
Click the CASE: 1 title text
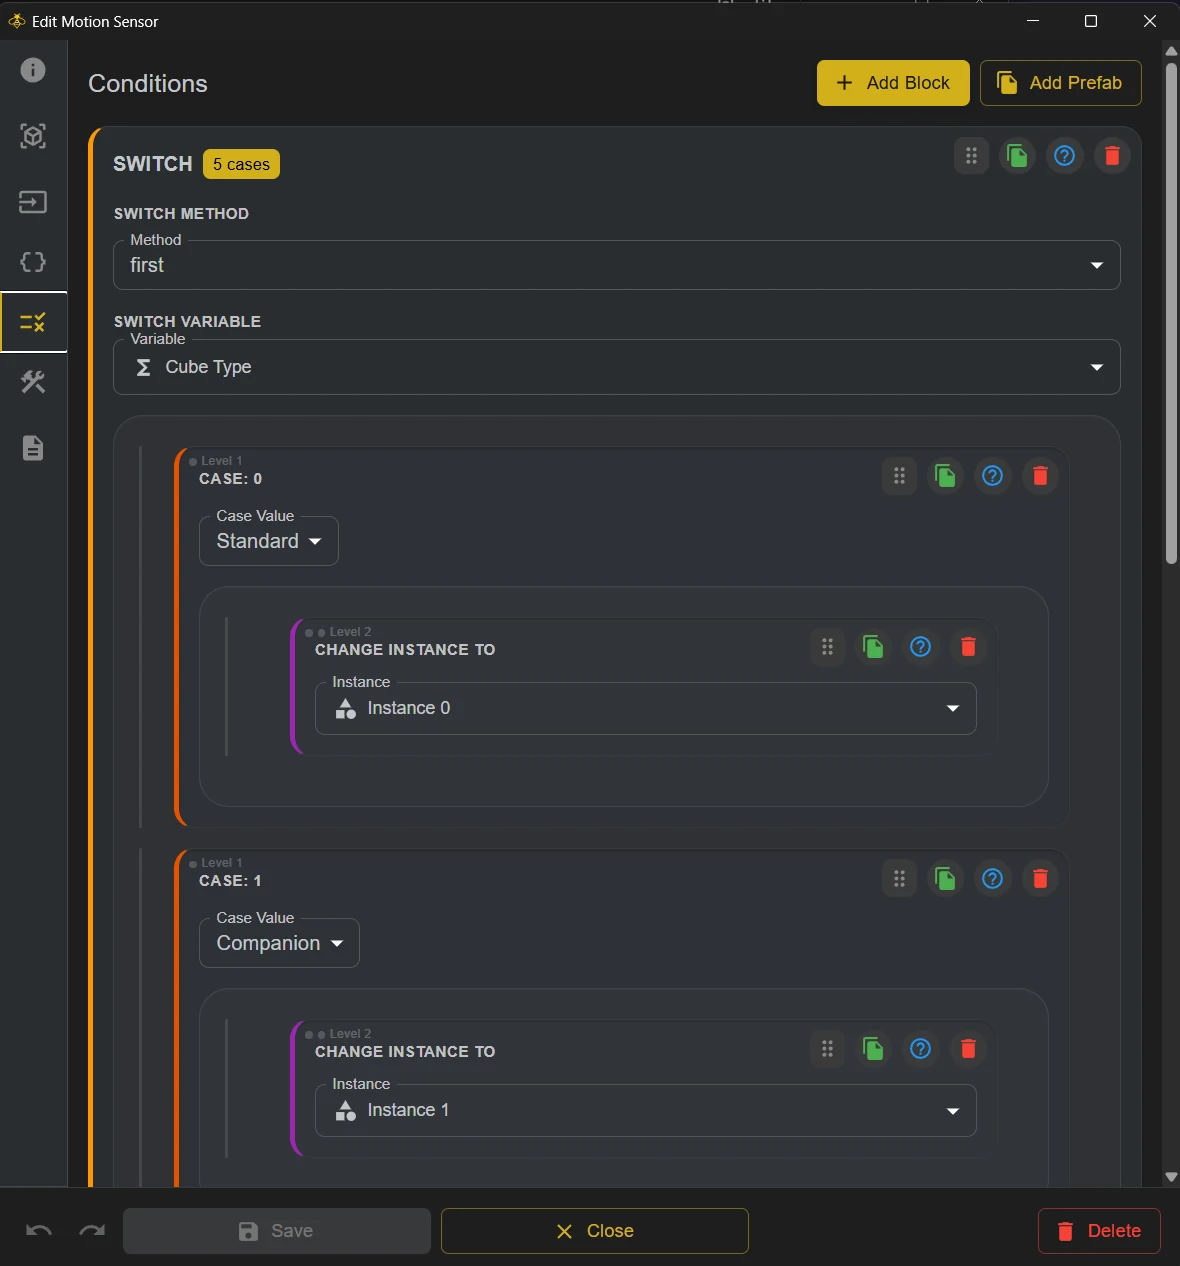[230, 881]
